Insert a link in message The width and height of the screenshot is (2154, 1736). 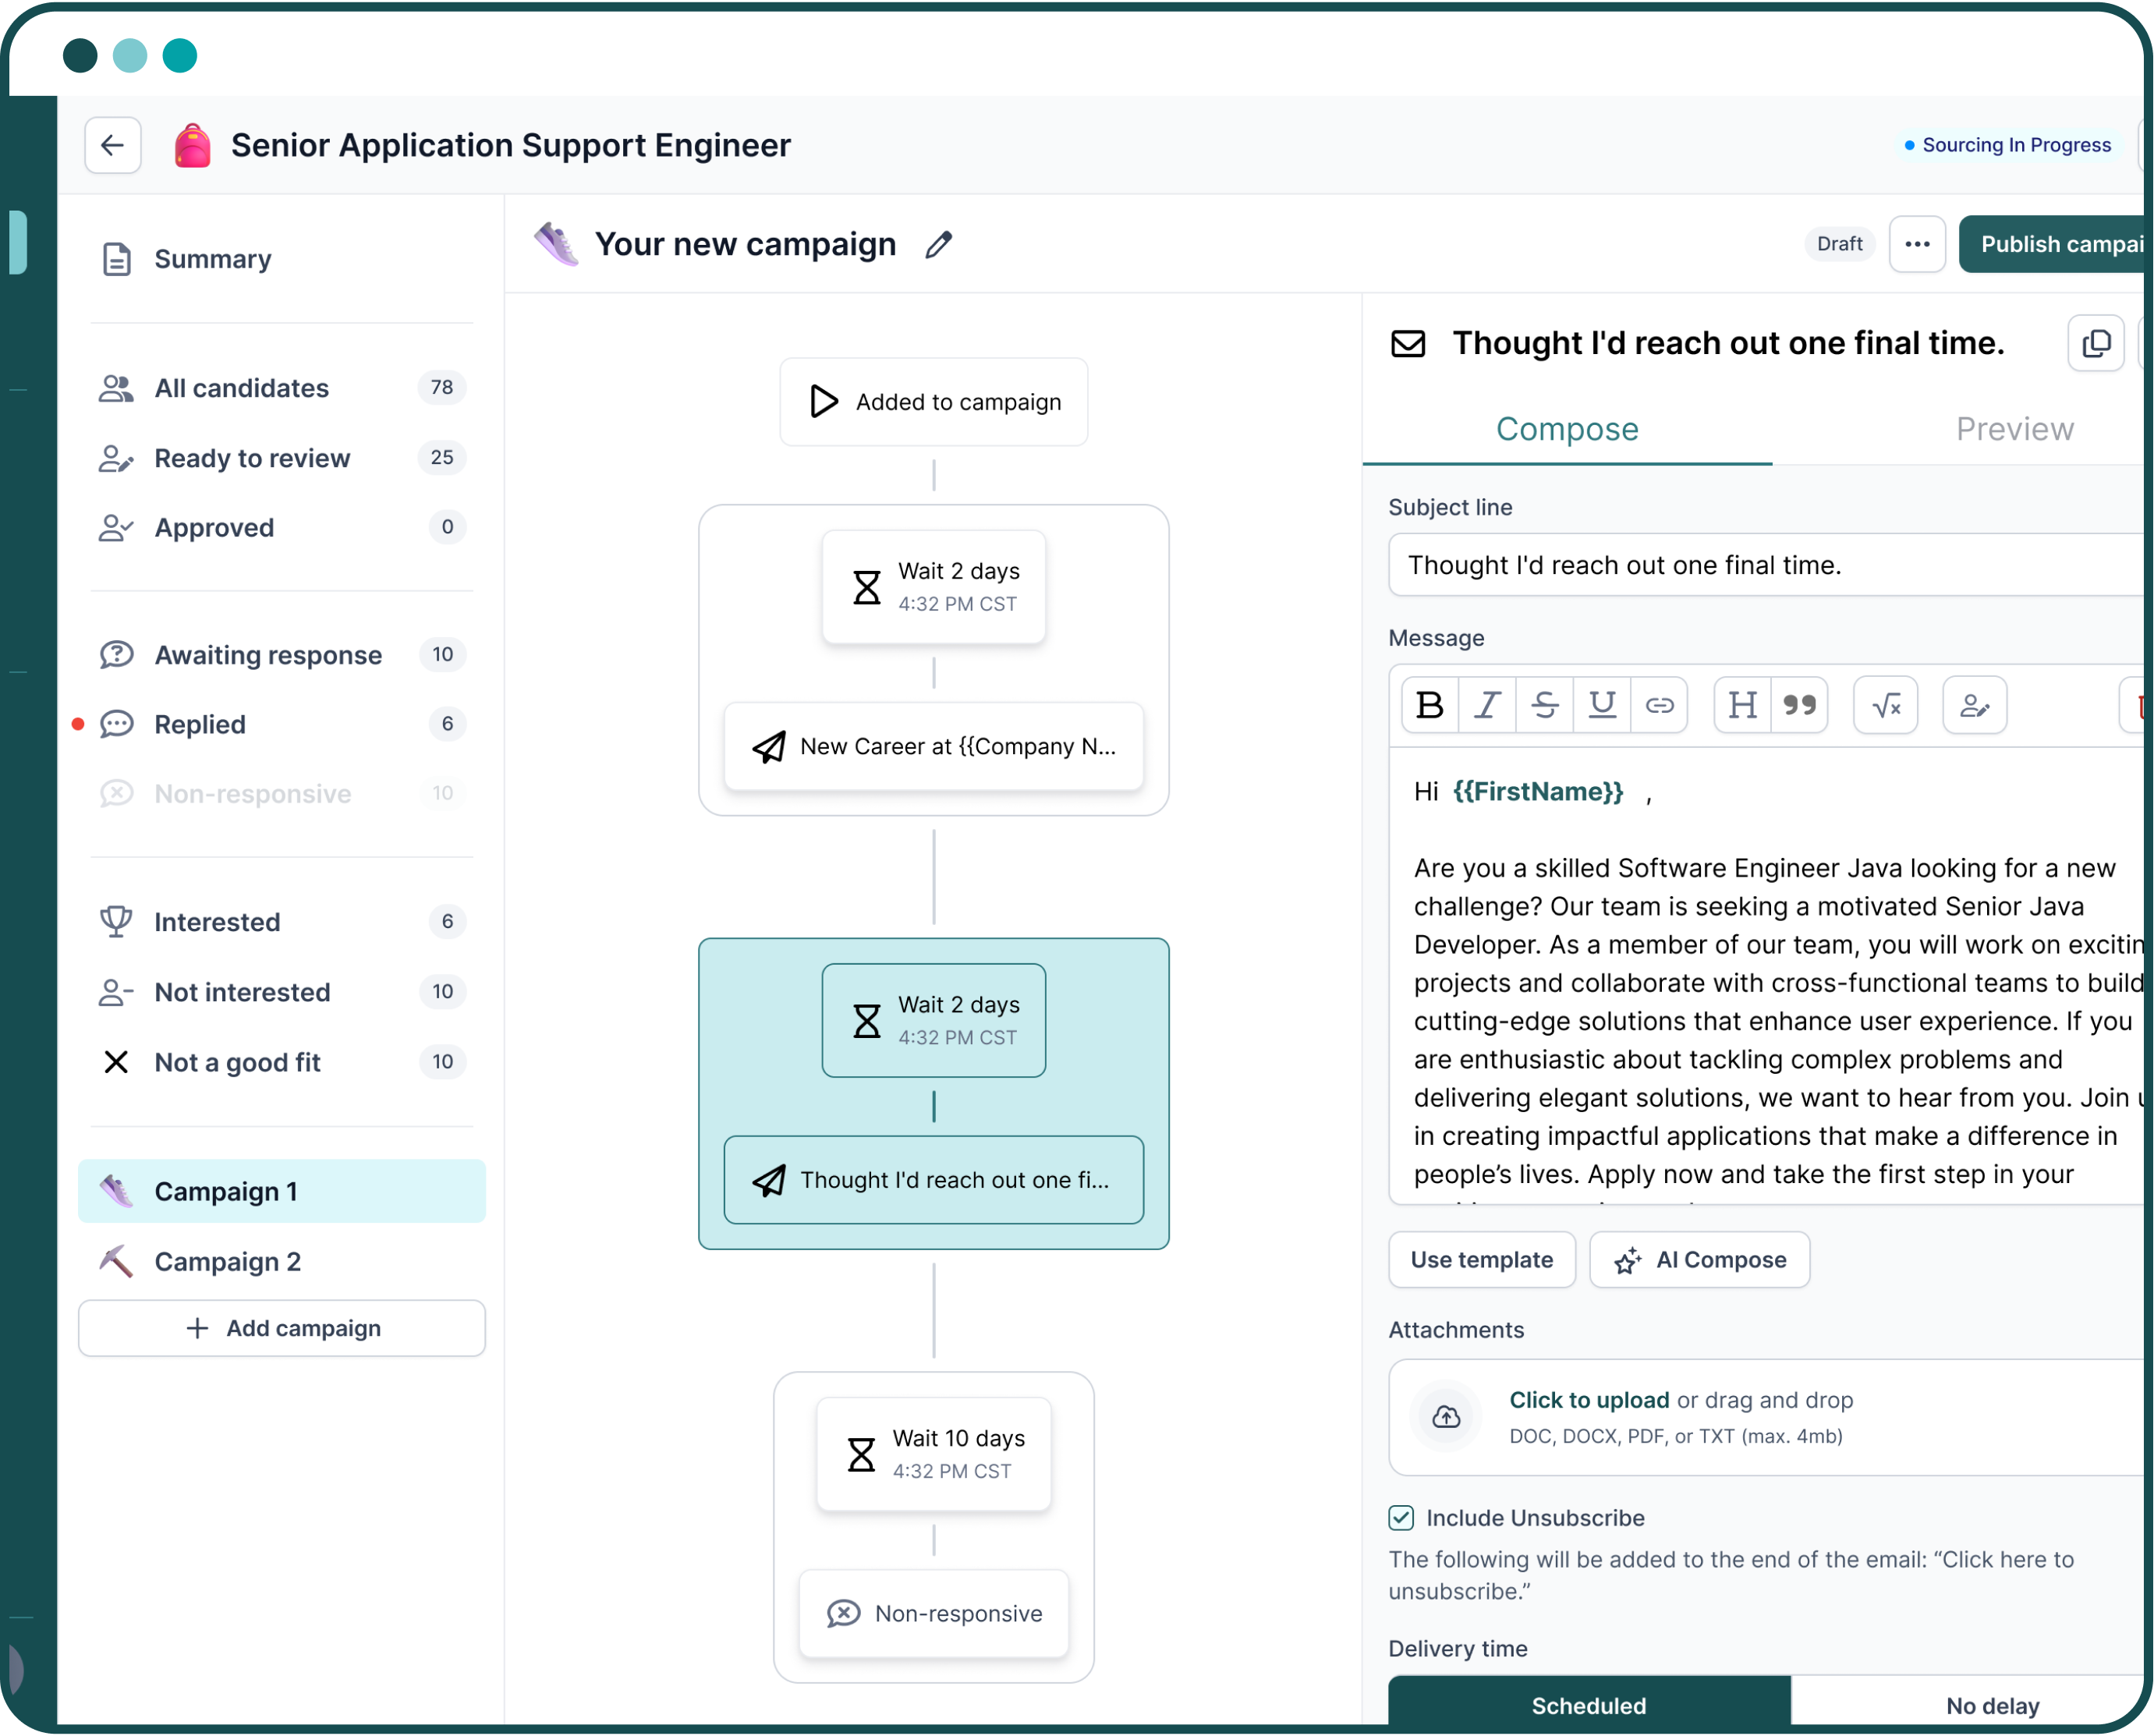1659,705
